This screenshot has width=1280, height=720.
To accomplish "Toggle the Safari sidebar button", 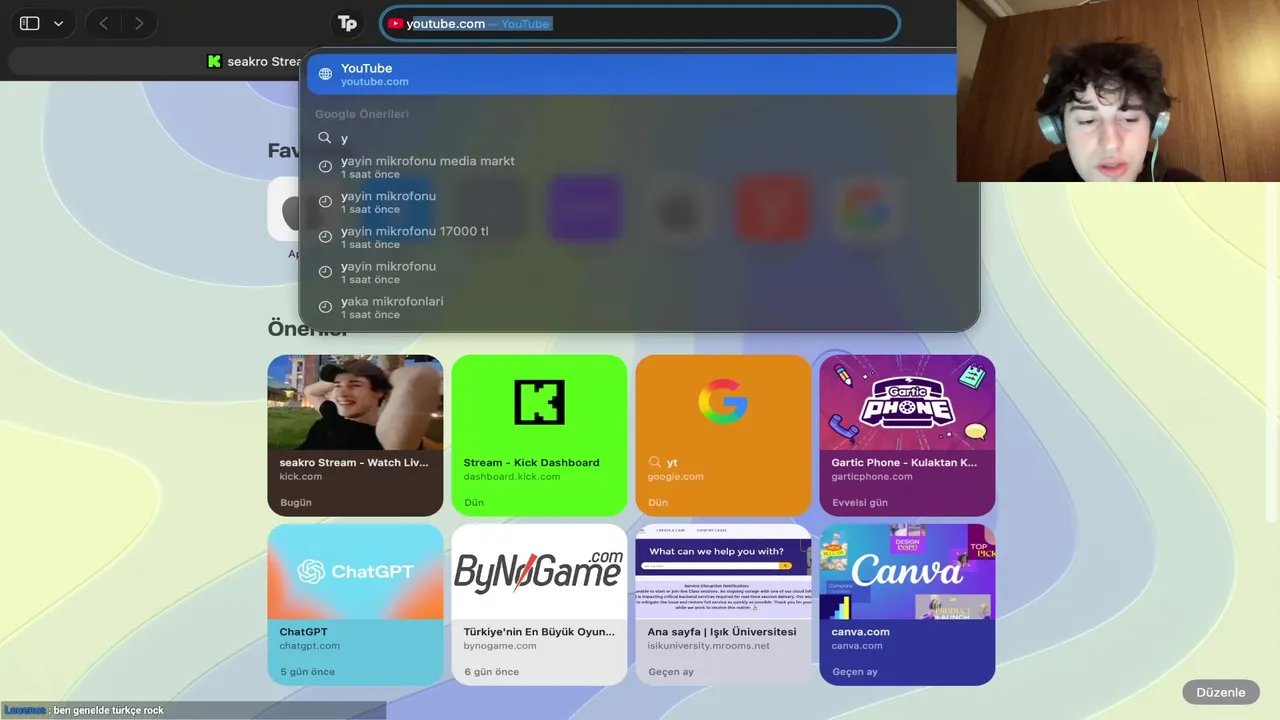I will (30, 23).
